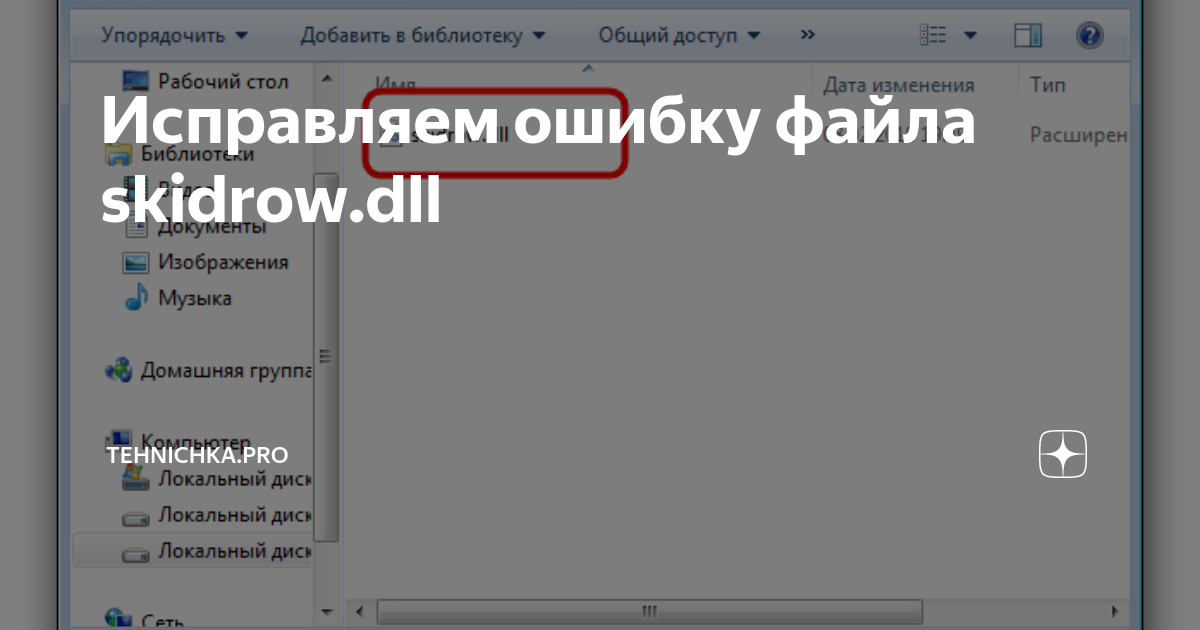This screenshot has height=630, width=1200.
Task: Open the Общий доступ menu
Action: point(679,36)
